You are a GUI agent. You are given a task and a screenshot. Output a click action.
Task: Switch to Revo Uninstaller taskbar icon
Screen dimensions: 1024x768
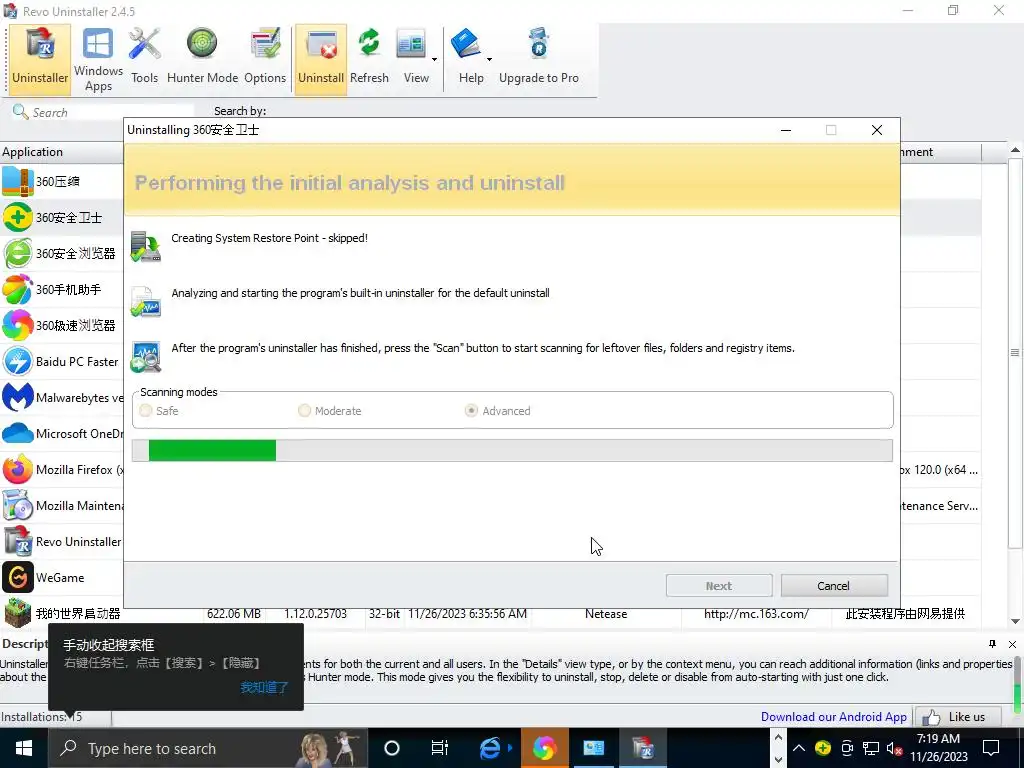pos(643,748)
